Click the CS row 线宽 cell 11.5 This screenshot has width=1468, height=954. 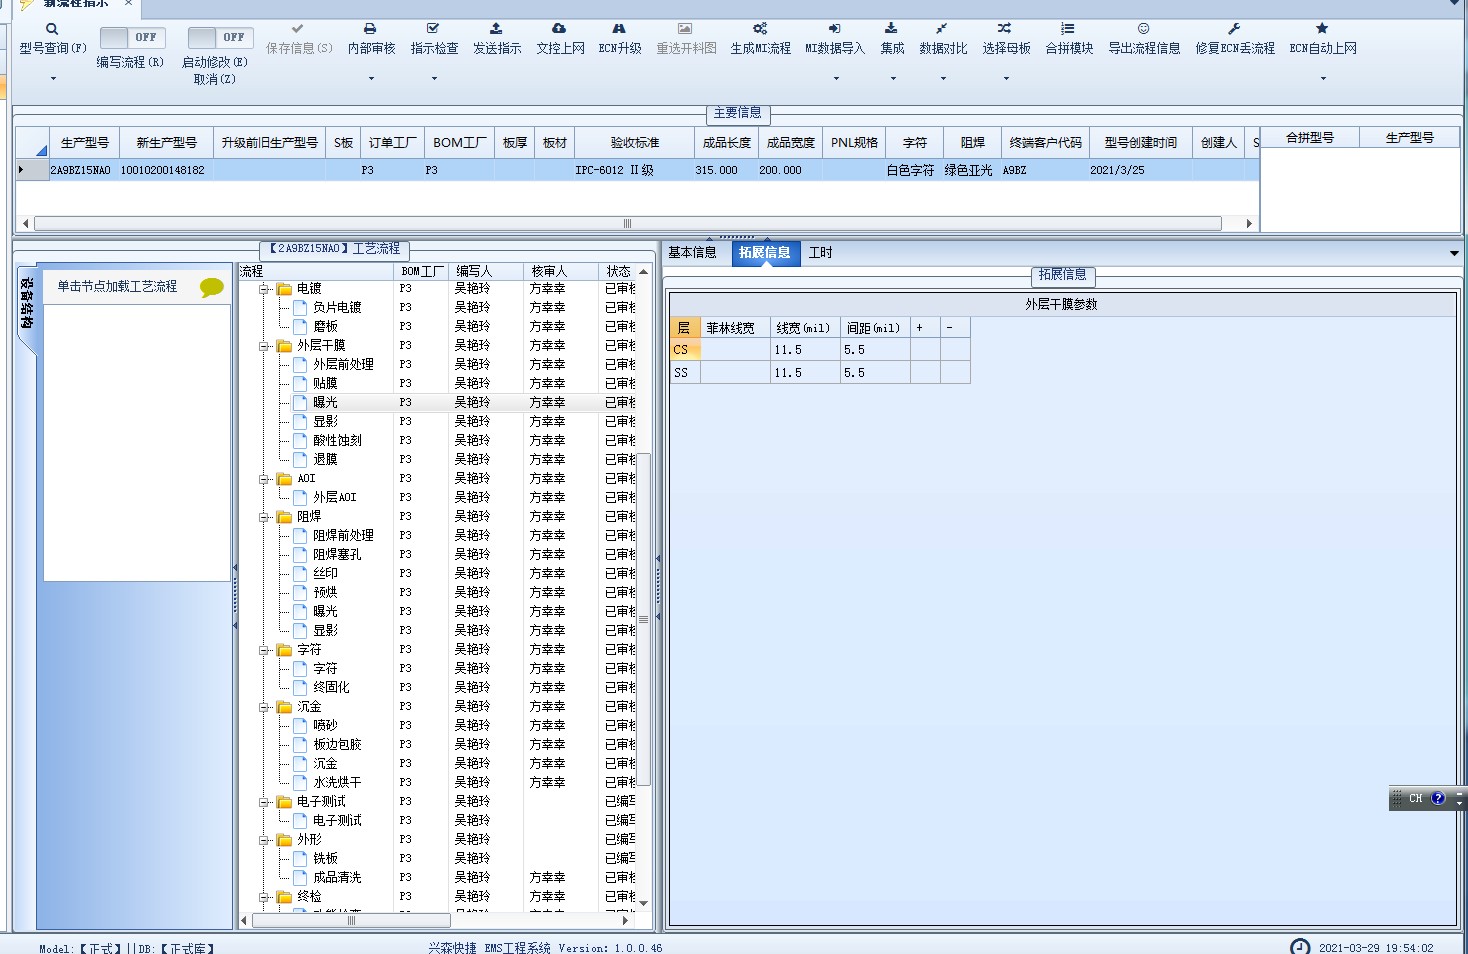click(805, 350)
